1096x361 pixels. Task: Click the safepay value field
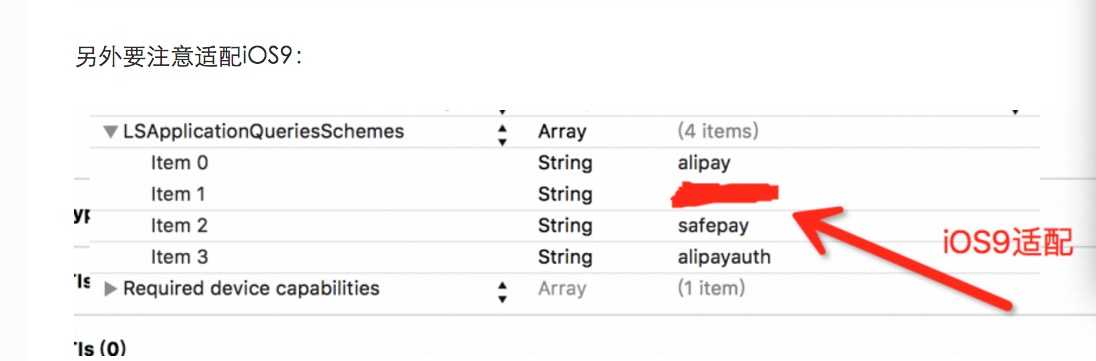click(712, 227)
